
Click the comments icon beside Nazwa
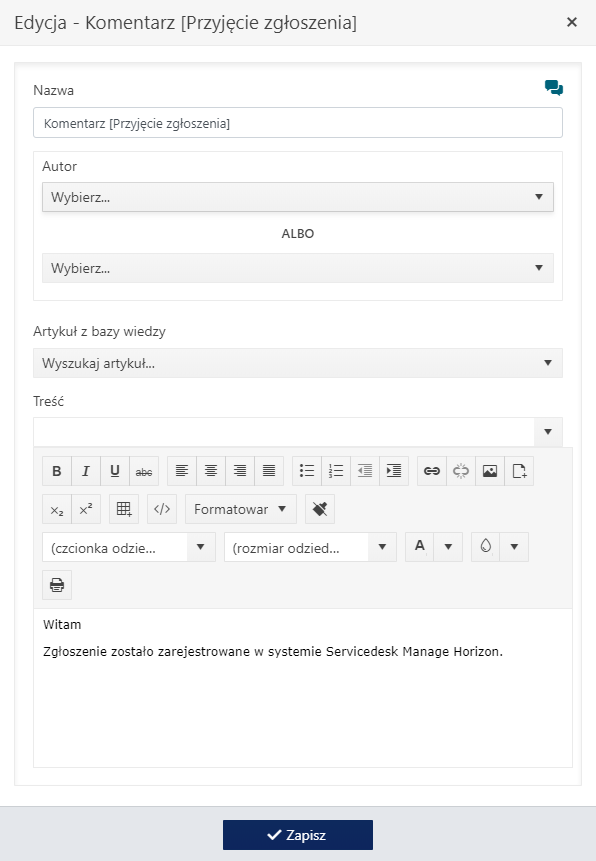(x=554, y=88)
